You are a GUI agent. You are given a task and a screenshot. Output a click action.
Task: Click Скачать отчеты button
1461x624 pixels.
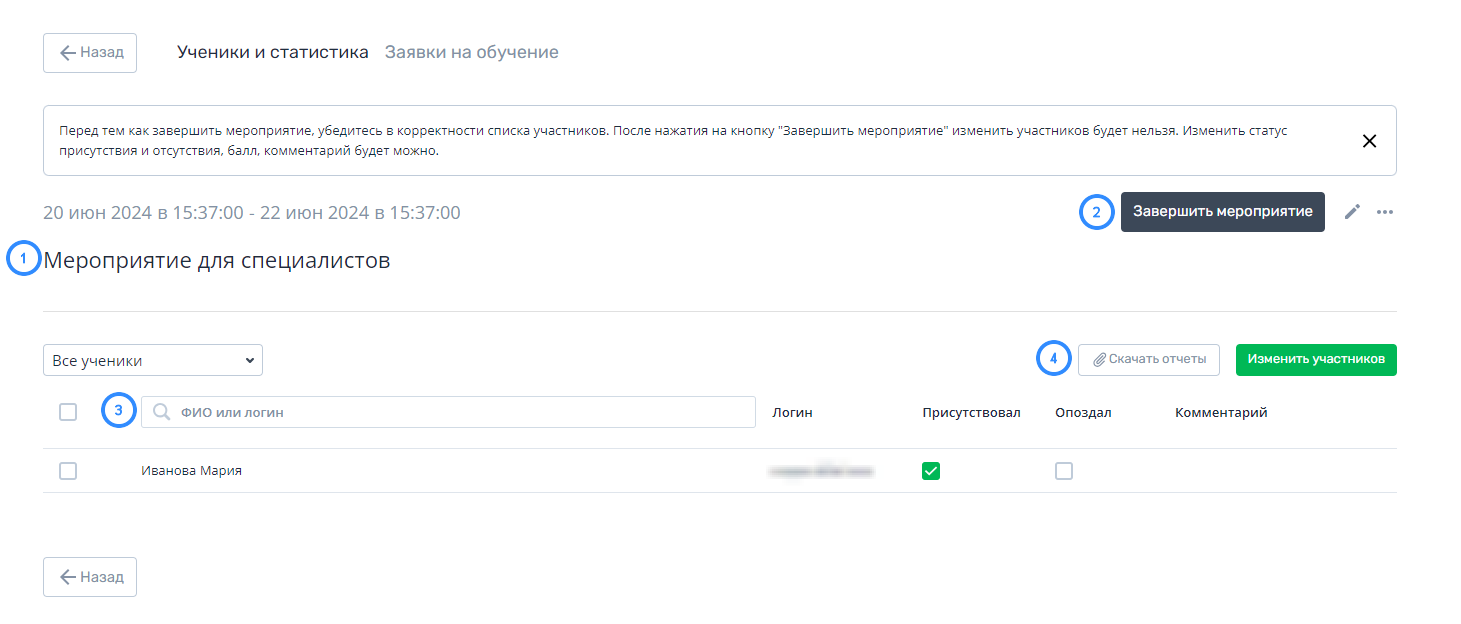pyautogui.click(x=1149, y=360)
